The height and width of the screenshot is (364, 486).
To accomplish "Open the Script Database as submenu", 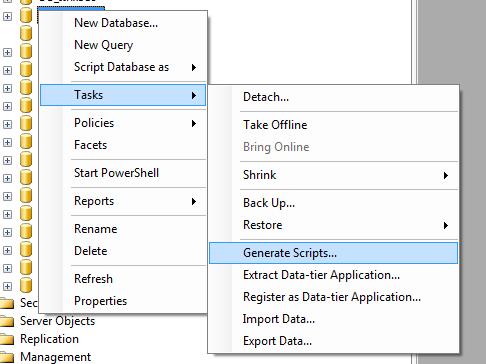I will coord(123,67).
